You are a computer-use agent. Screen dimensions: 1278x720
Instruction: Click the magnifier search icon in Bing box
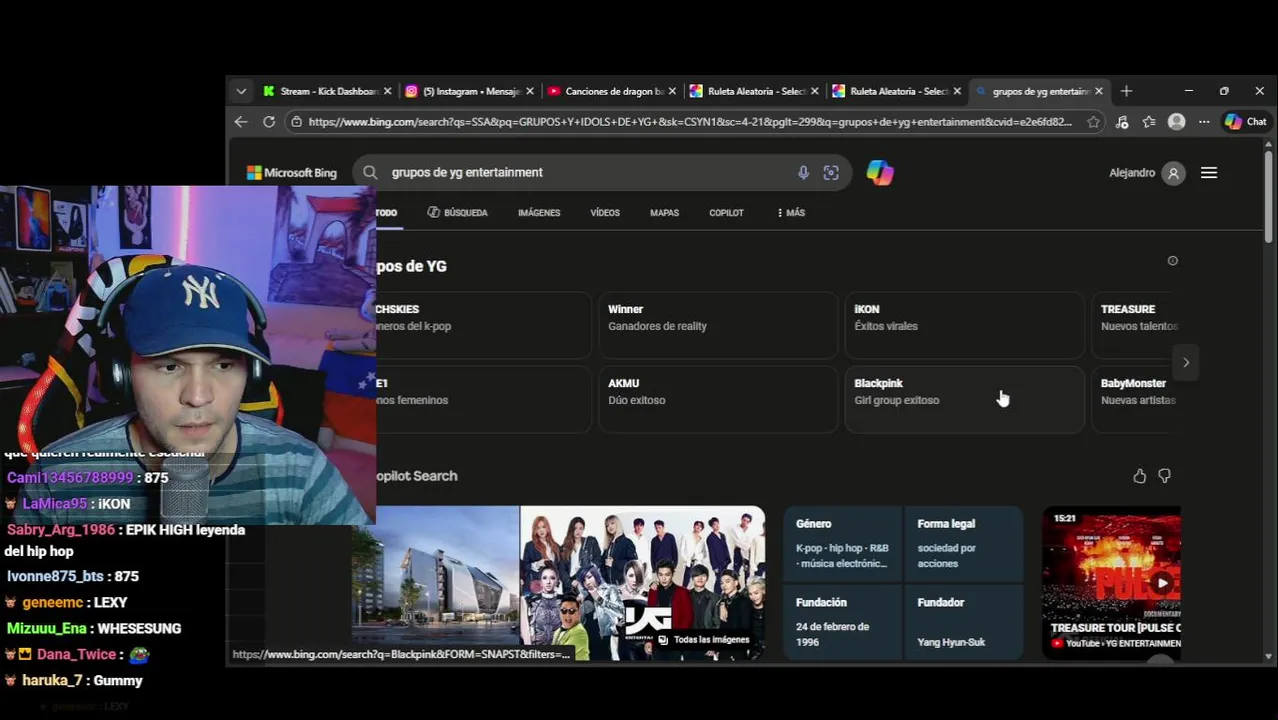click(x=370, y=172)
